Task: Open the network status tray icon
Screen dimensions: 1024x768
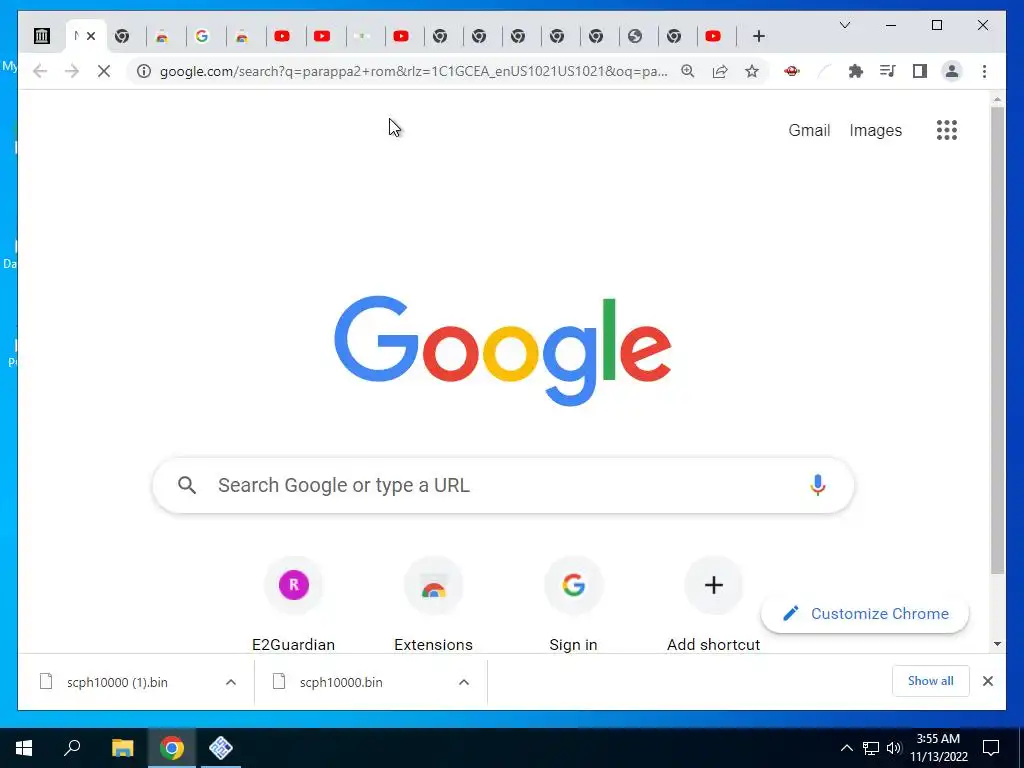Action: point(871,748)
